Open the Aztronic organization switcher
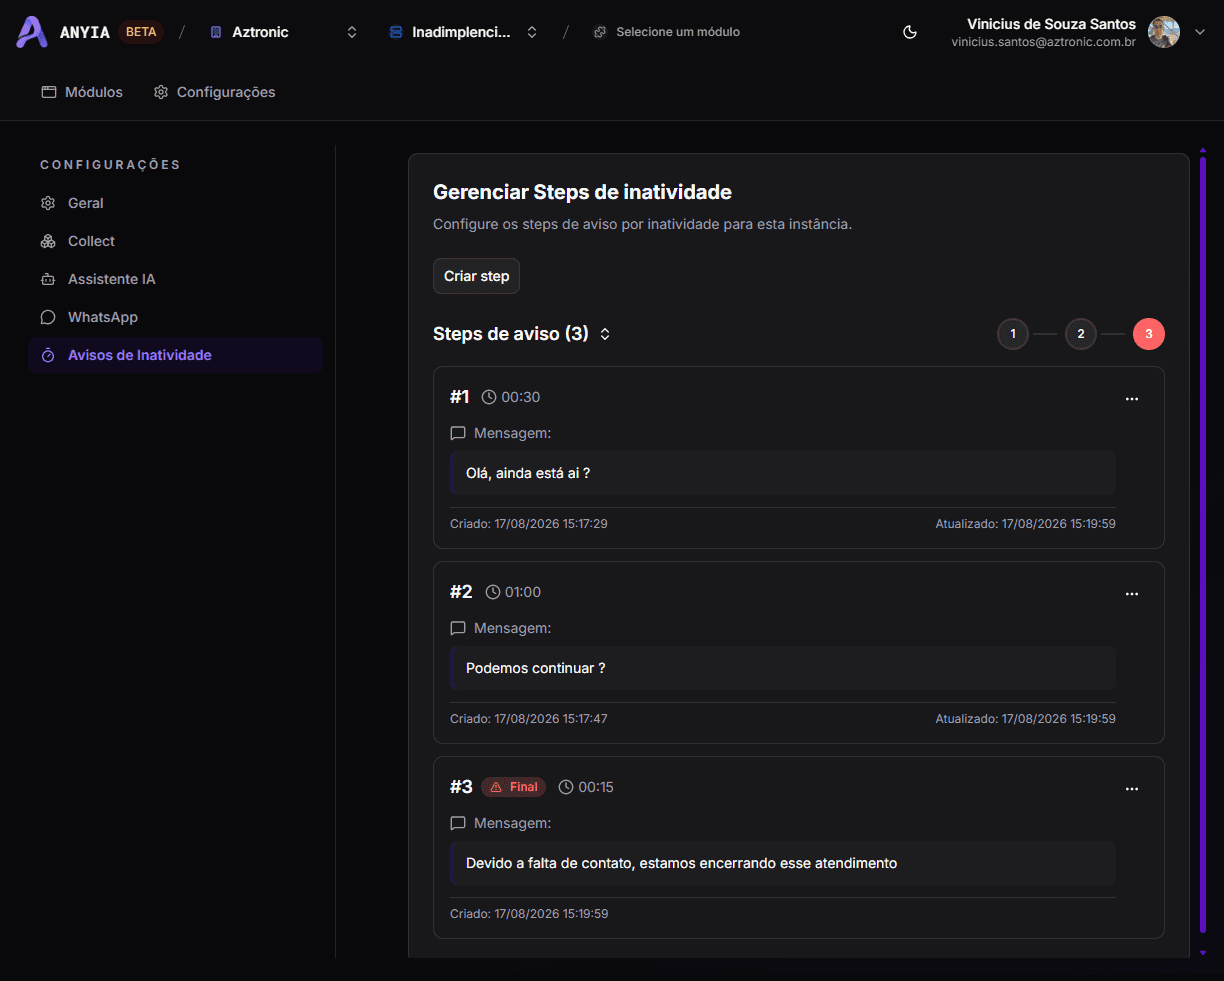The height and width of the screenshot is (981, 1224). point(283,32)
